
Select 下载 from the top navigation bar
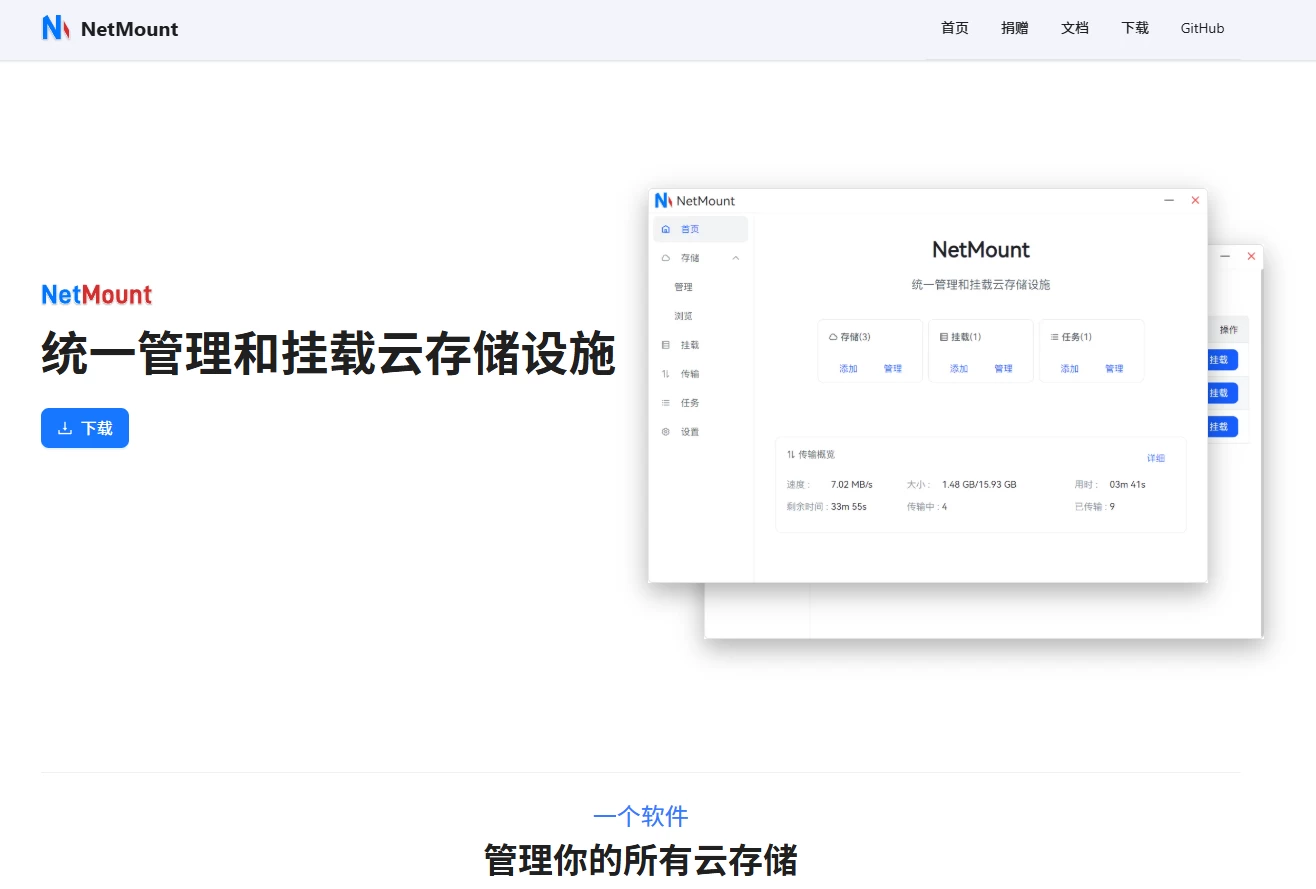pos(1134,28)
